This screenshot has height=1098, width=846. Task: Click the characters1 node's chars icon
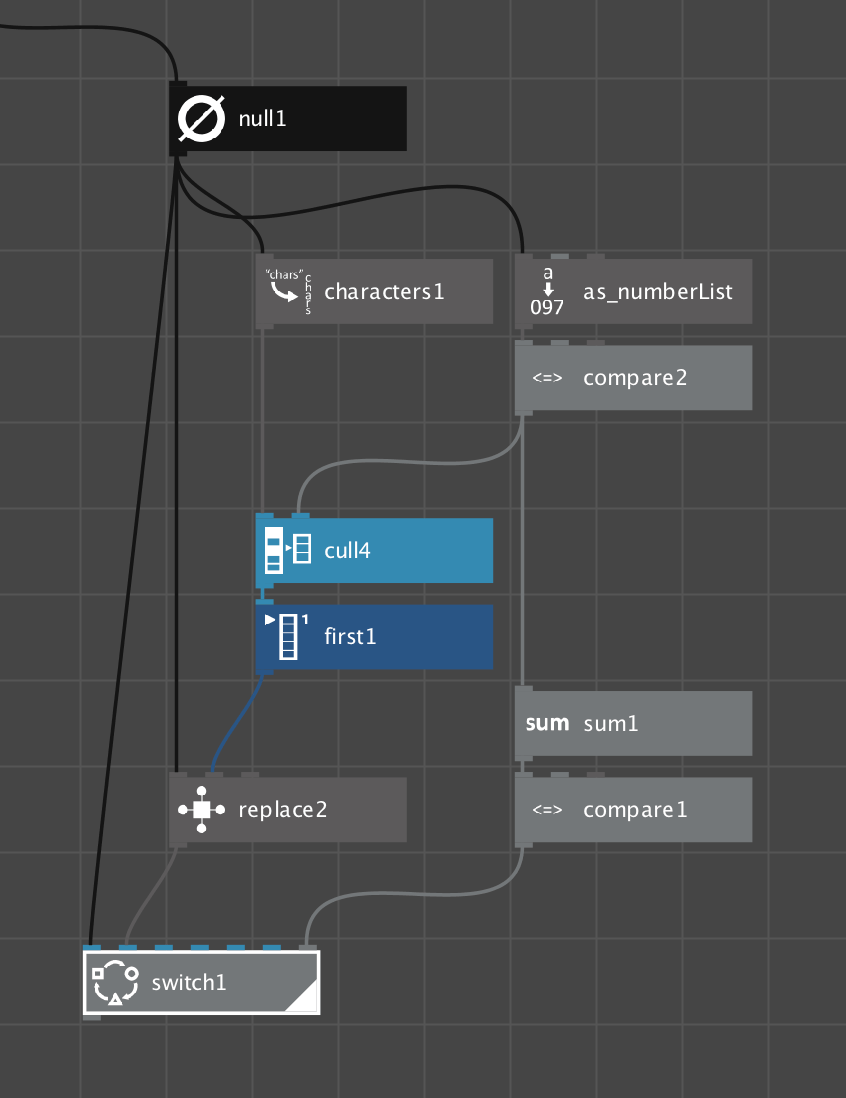(x=288, y=291)
